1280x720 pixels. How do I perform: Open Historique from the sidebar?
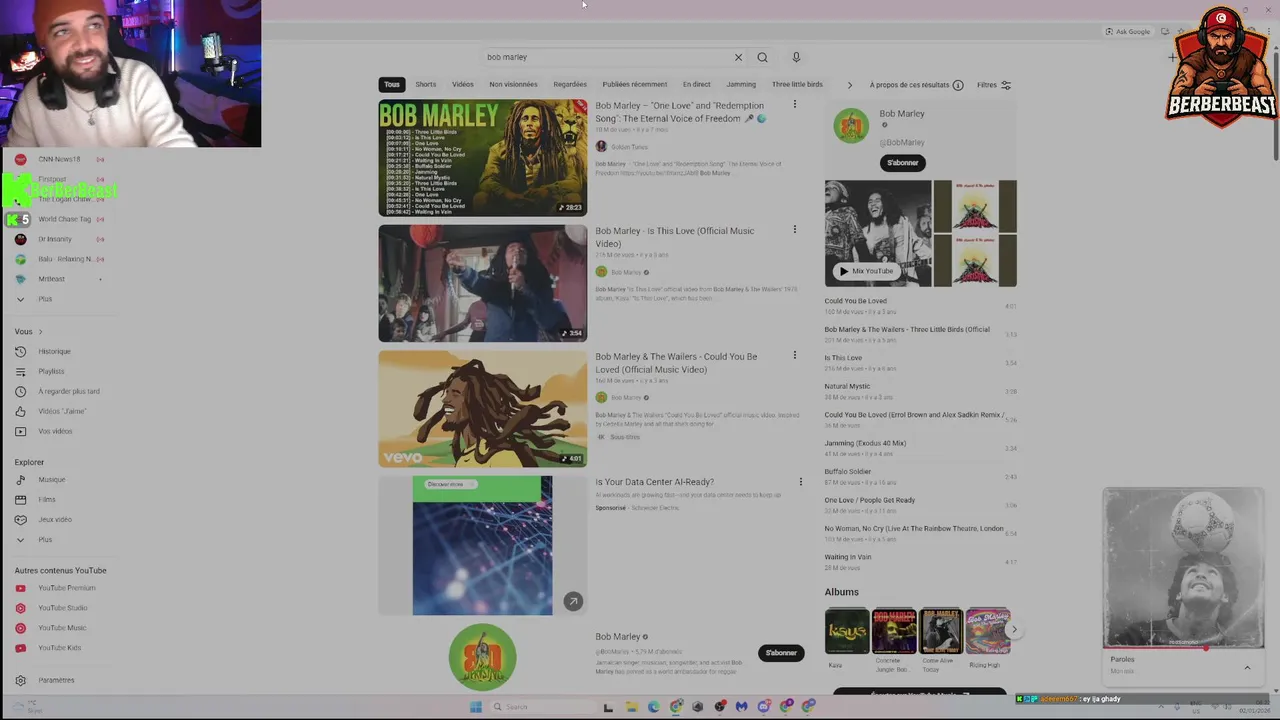click(x=54, y=351)
